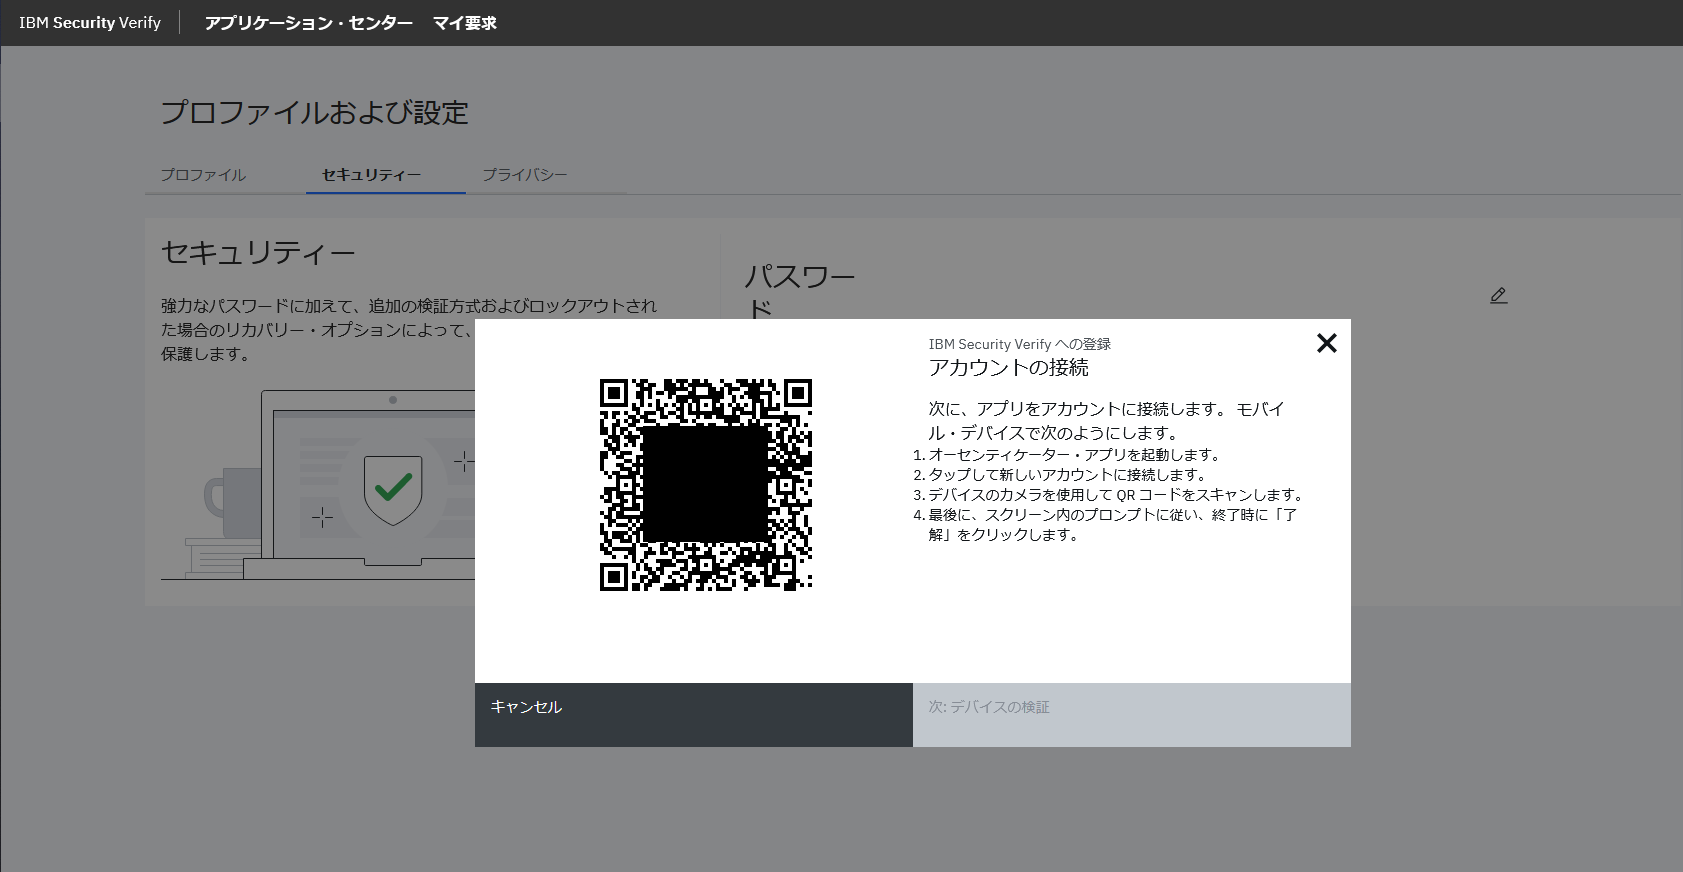Open アプリケーション・センター in top navigation
This screenshot has height=872, width=1683.
click(308, 23)
